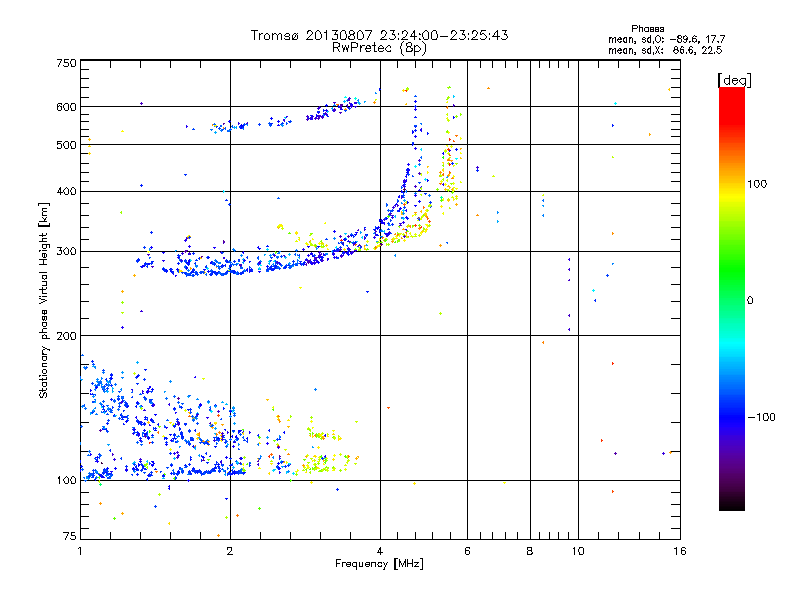
Task: Click the 'Phases' header label
Action: click(647, 29)
